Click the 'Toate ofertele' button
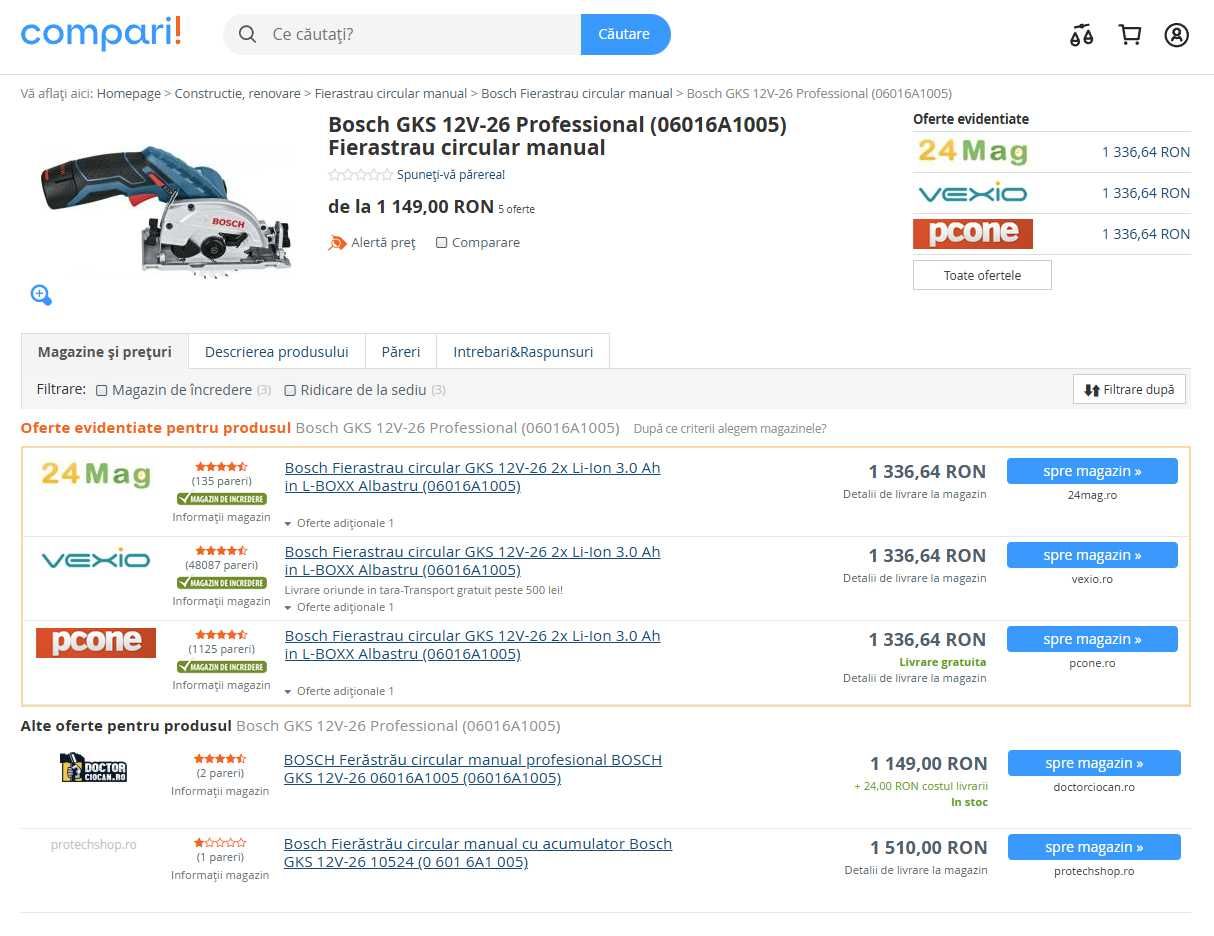 (982, 275)
